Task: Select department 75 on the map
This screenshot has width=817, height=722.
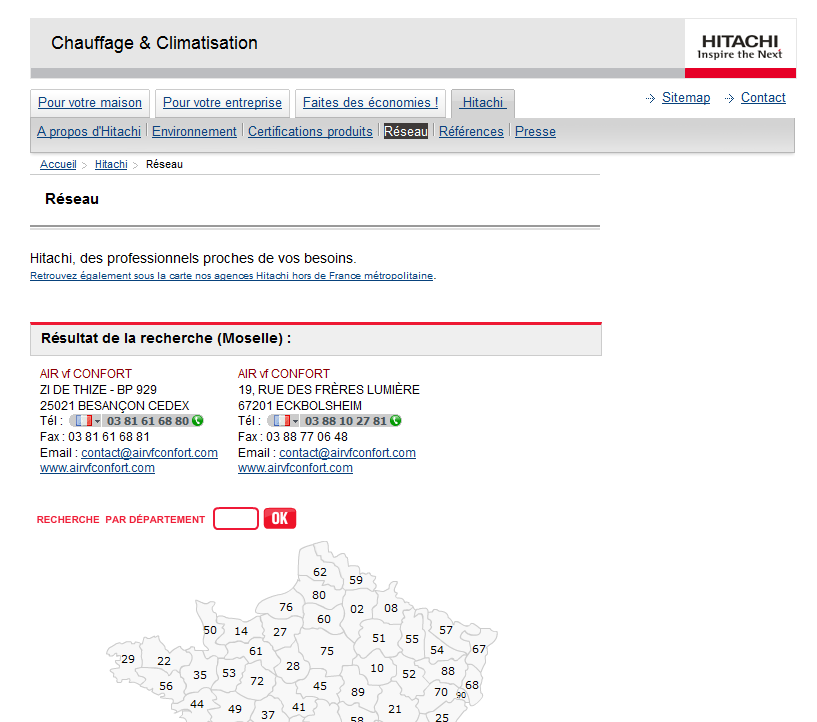Action: pyautogui.click(x=327, y=651)
